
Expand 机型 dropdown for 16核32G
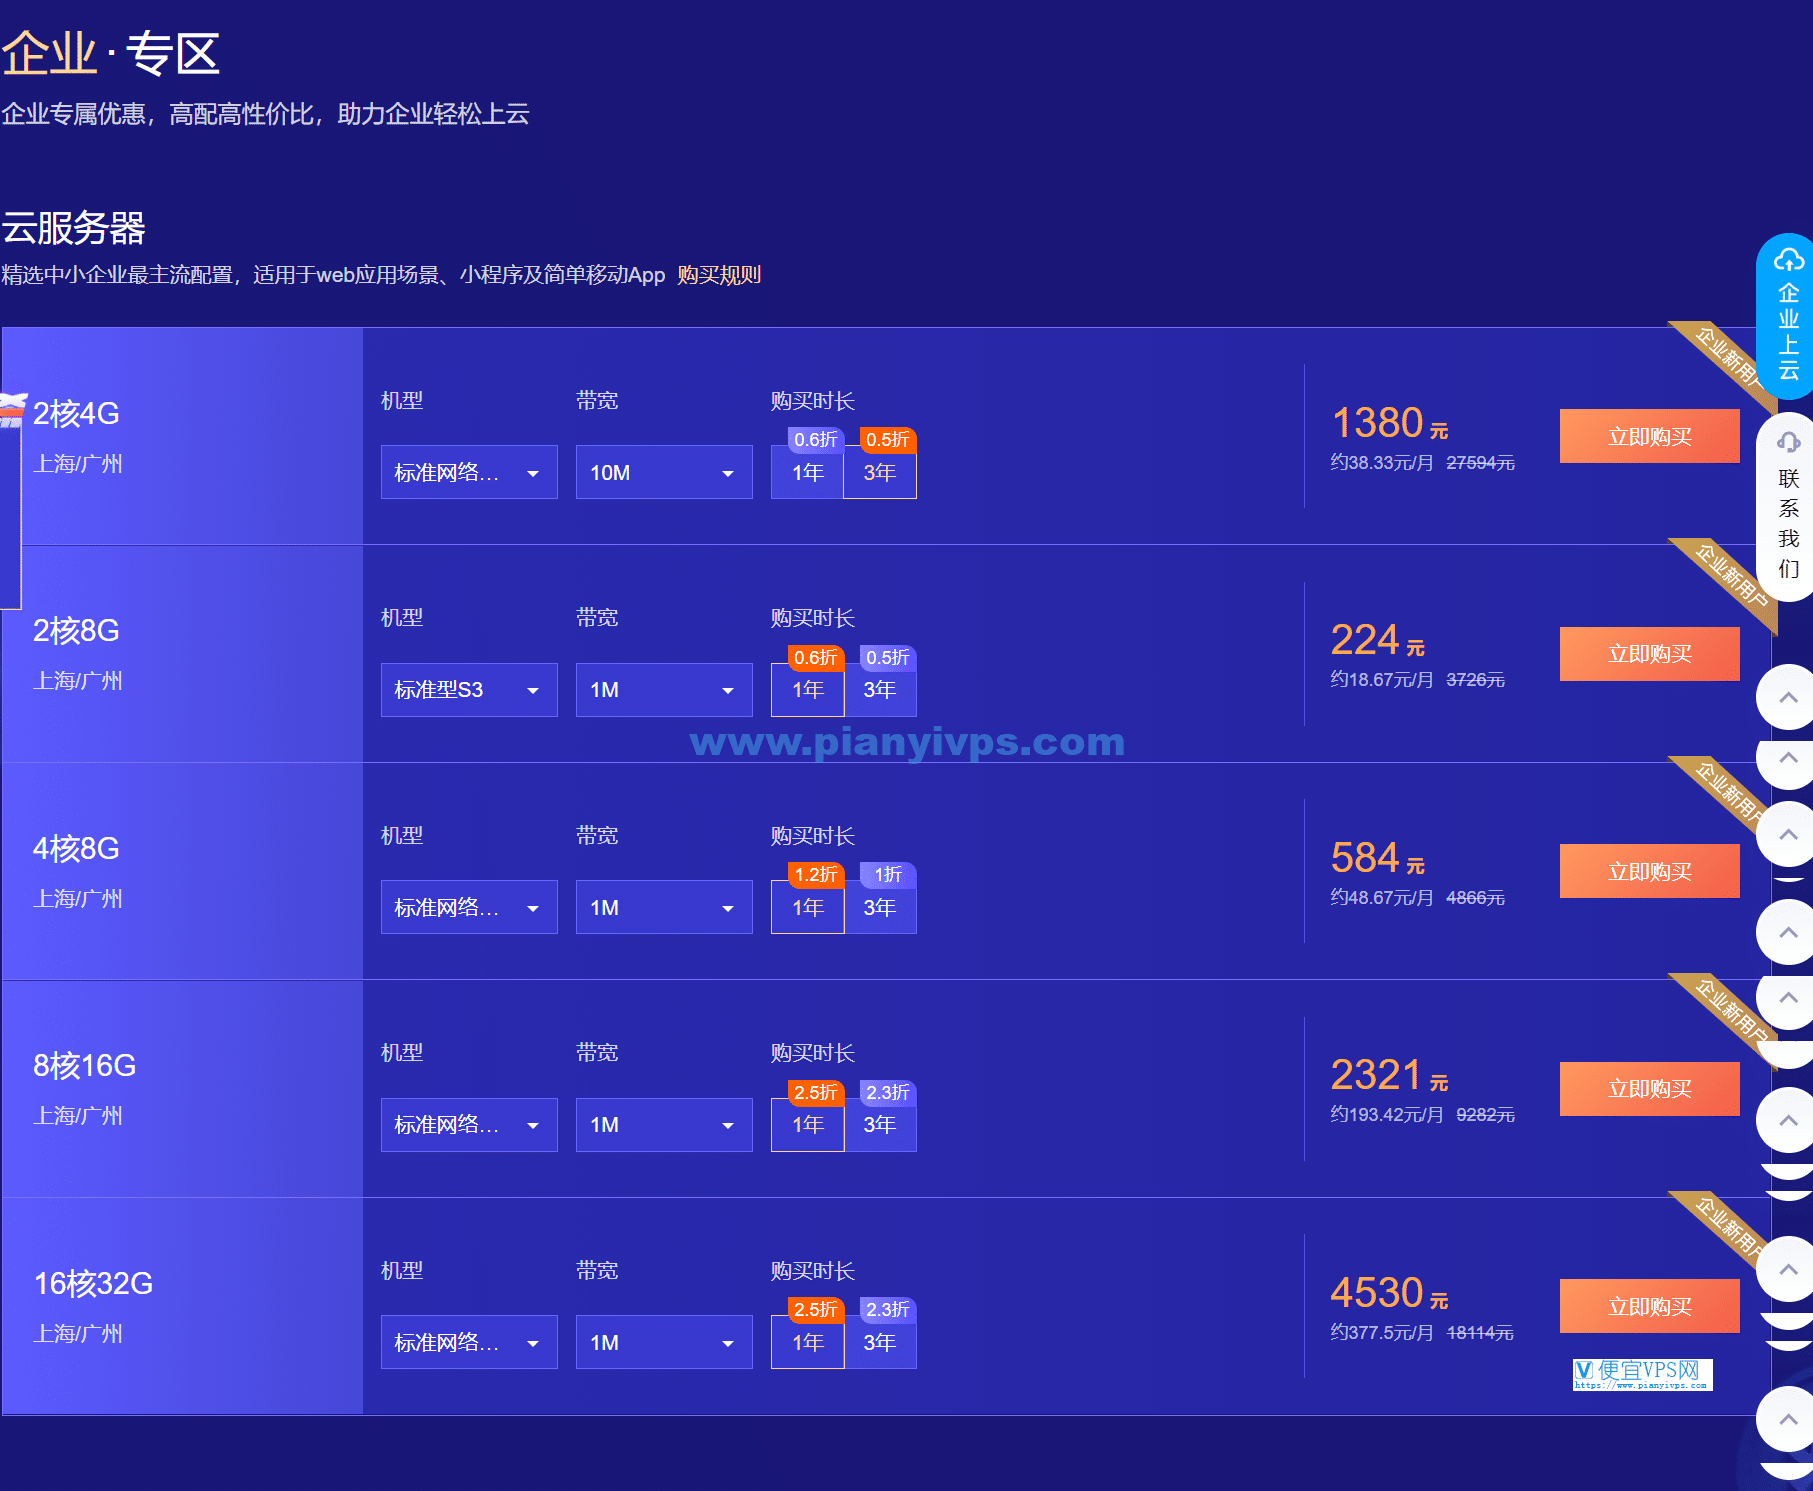pyautogui.click(x=469, y=1342)
